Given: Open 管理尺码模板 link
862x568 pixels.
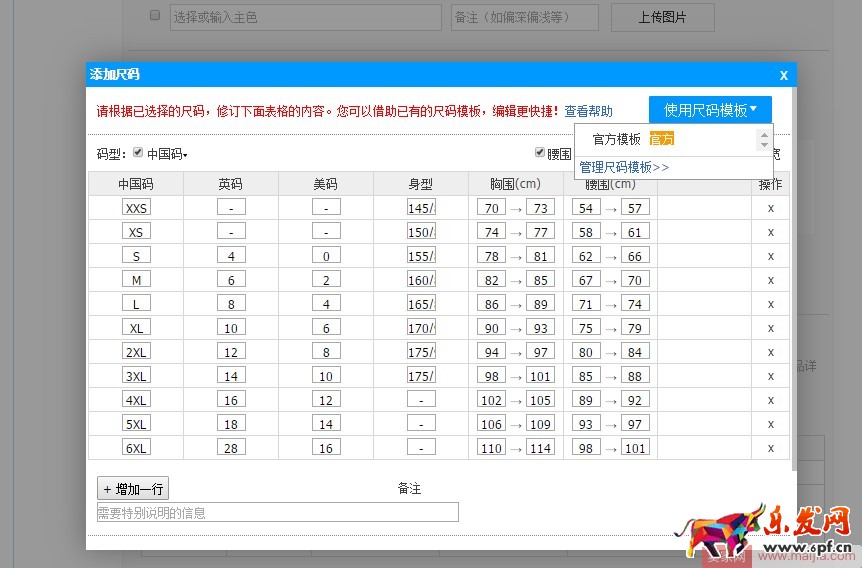Looking at the screenshot, I should click(624, 167).
